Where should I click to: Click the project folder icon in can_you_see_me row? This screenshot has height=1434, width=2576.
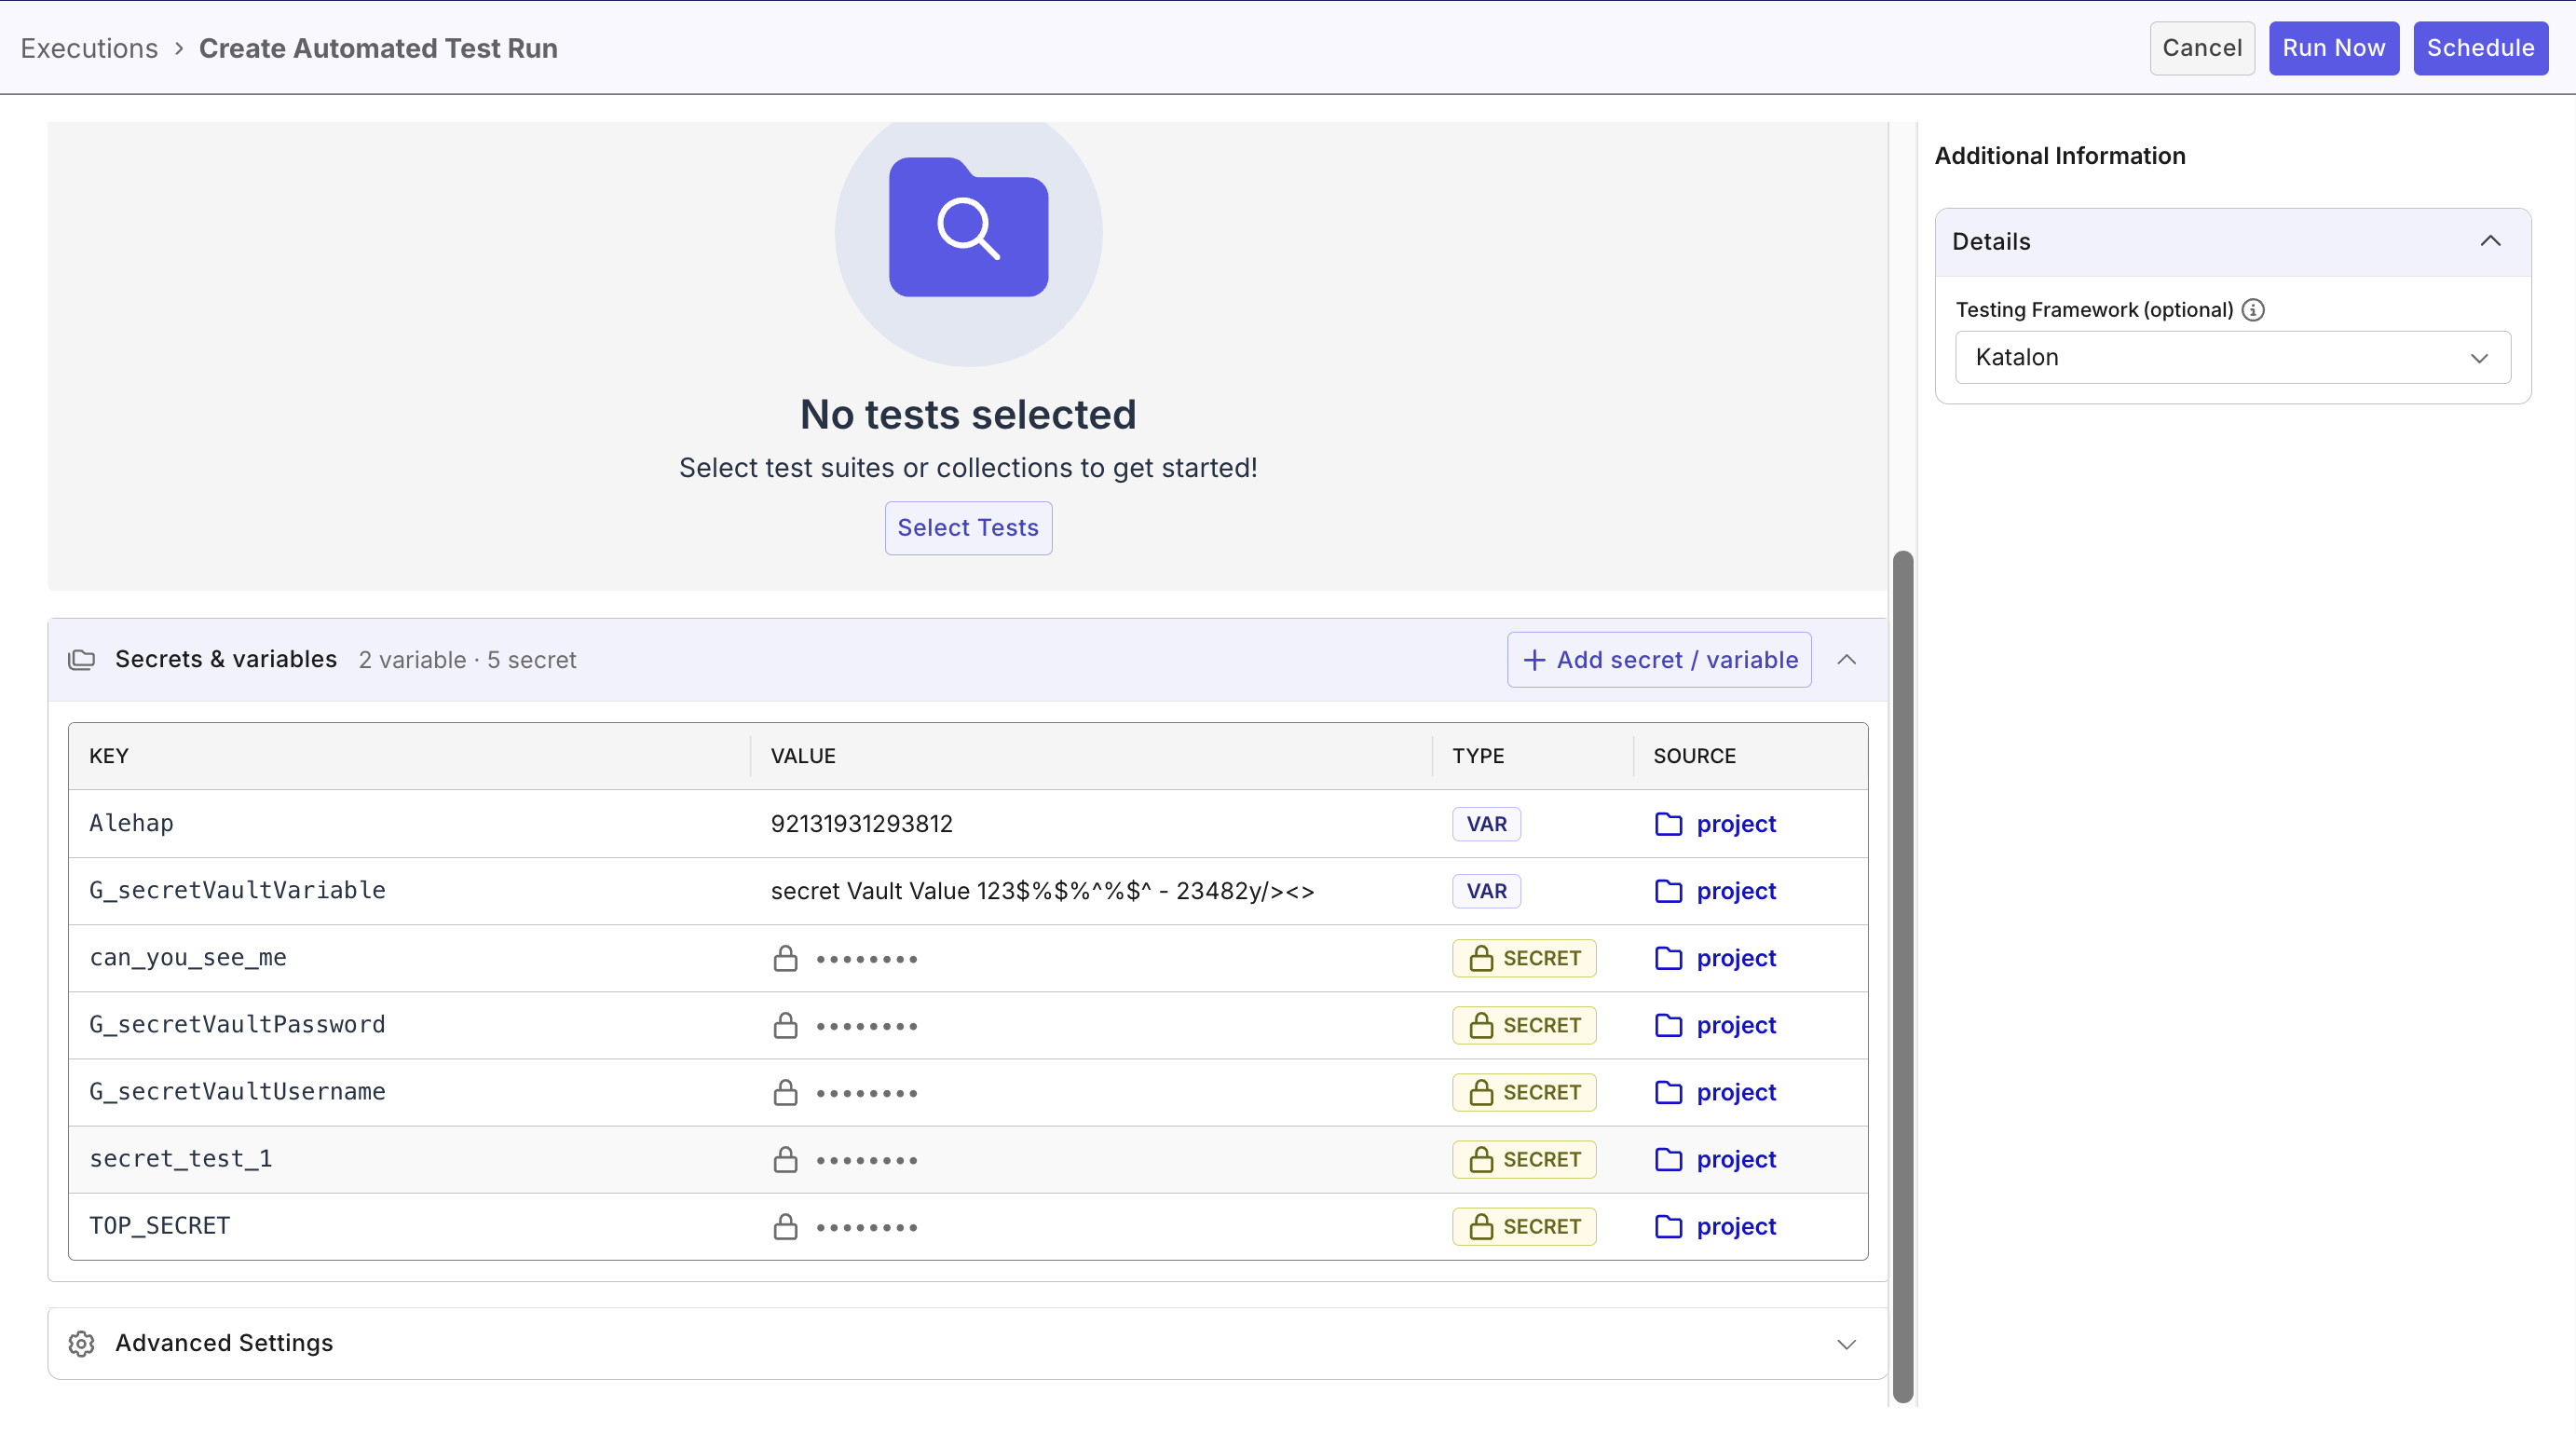[x=1668, y=958]
